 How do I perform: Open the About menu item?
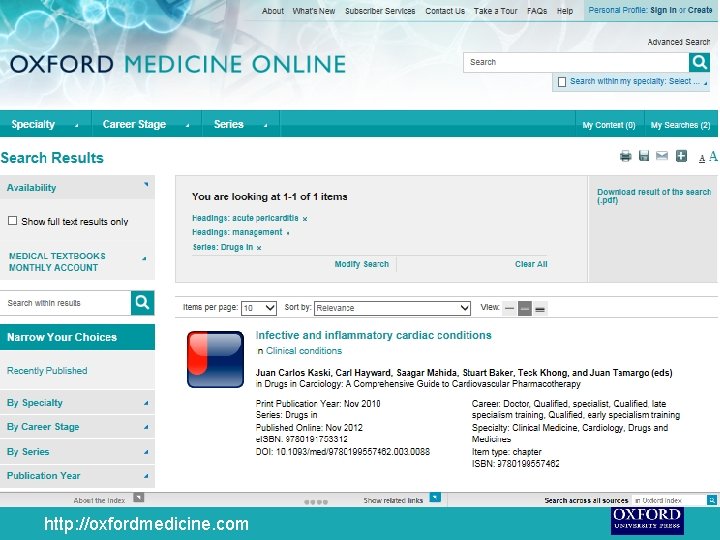point(273,11)
